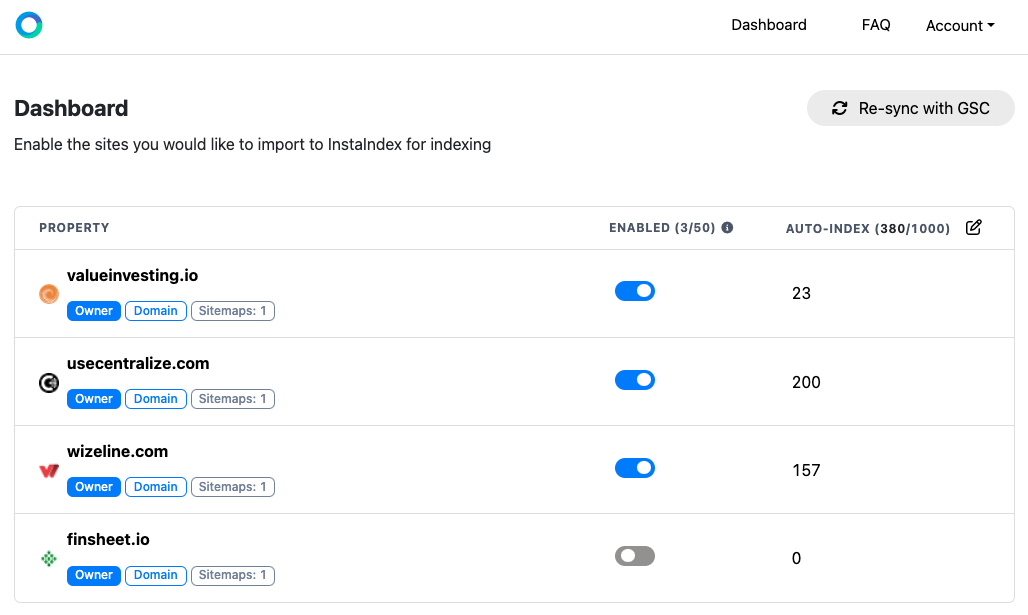Click Owner badge for wizeline.com
The height and width of the screenshot is (615, 1028).
[94, 486]
